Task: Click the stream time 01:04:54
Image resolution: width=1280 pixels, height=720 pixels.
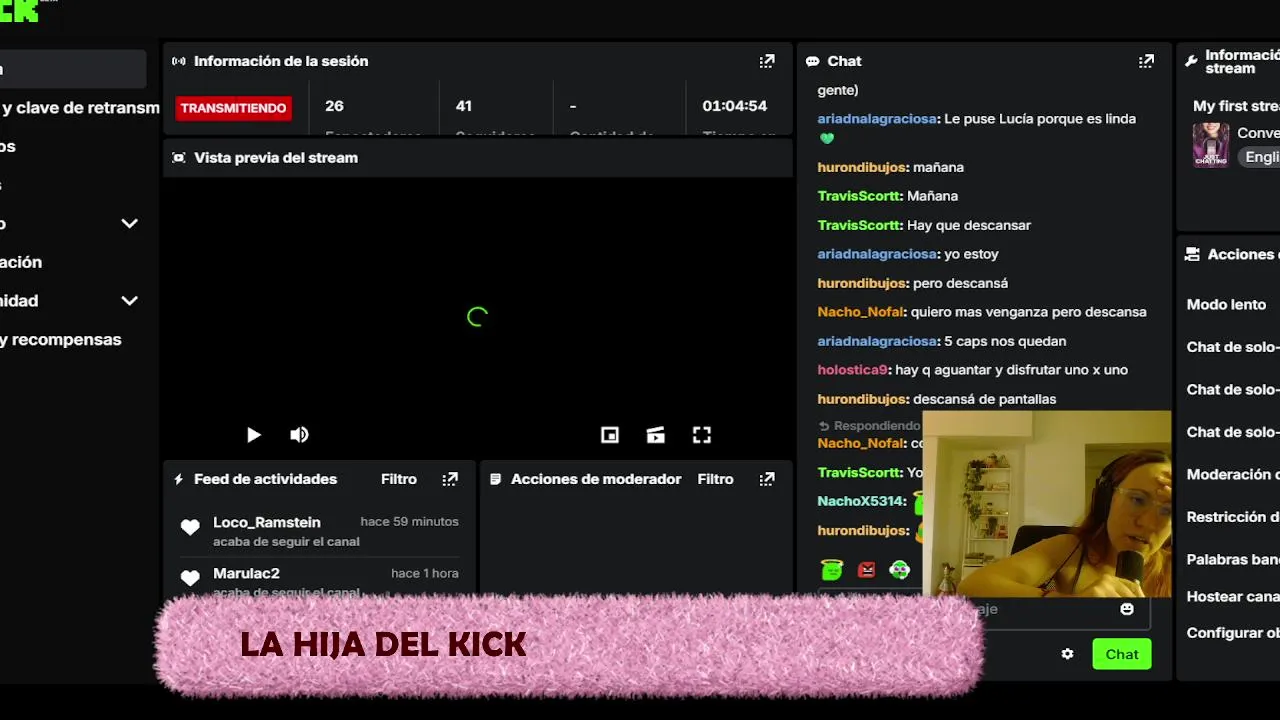Action: [734, 106]
